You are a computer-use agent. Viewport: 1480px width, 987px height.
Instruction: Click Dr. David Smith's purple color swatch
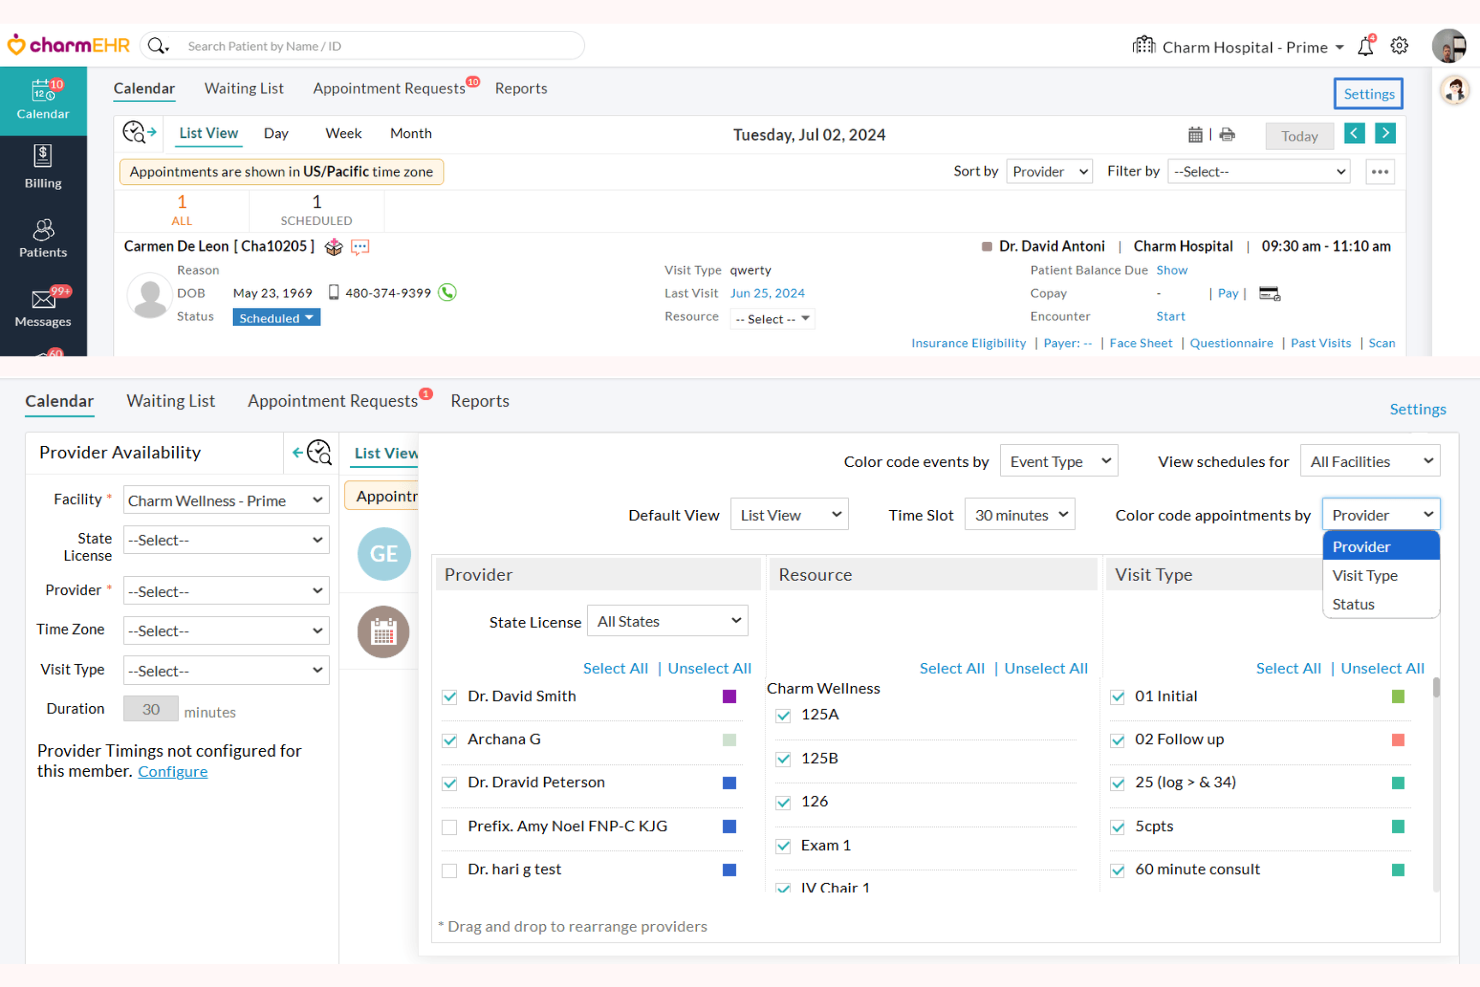pos(730,697)
